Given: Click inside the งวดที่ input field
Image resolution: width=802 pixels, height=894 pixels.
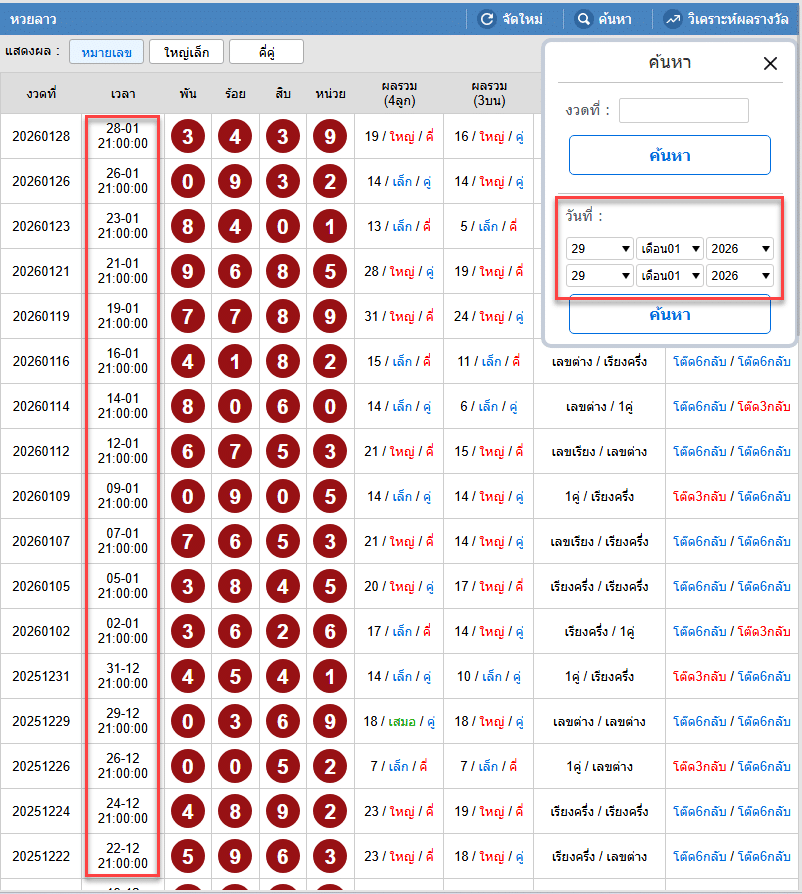Looking at the screenshot, I should pos(683,111).
